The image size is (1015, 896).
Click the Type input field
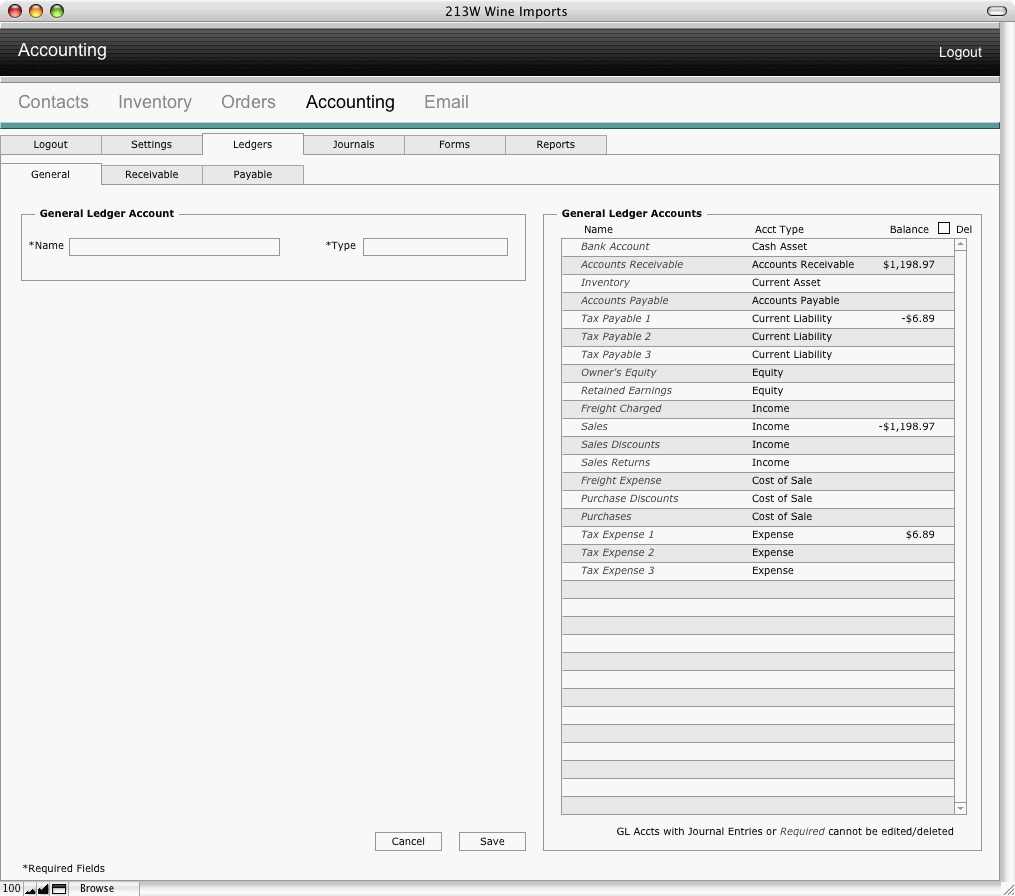tap(435, 247)
